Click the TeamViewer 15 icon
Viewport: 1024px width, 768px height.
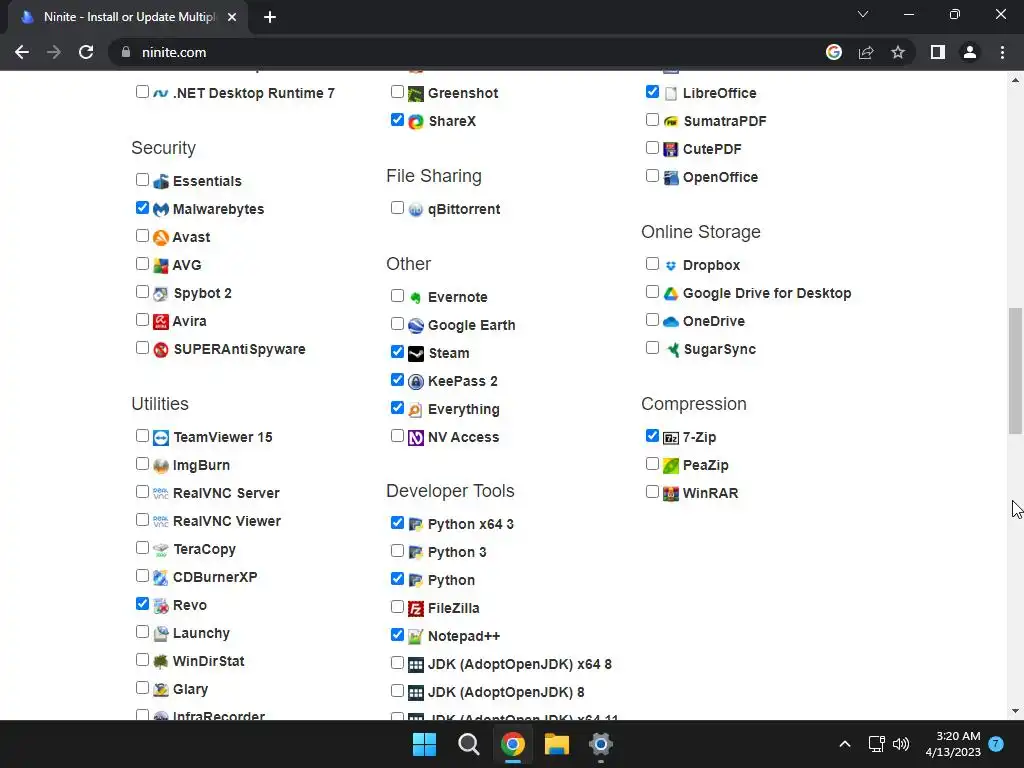pyautogui.click(x=161, y=438)
